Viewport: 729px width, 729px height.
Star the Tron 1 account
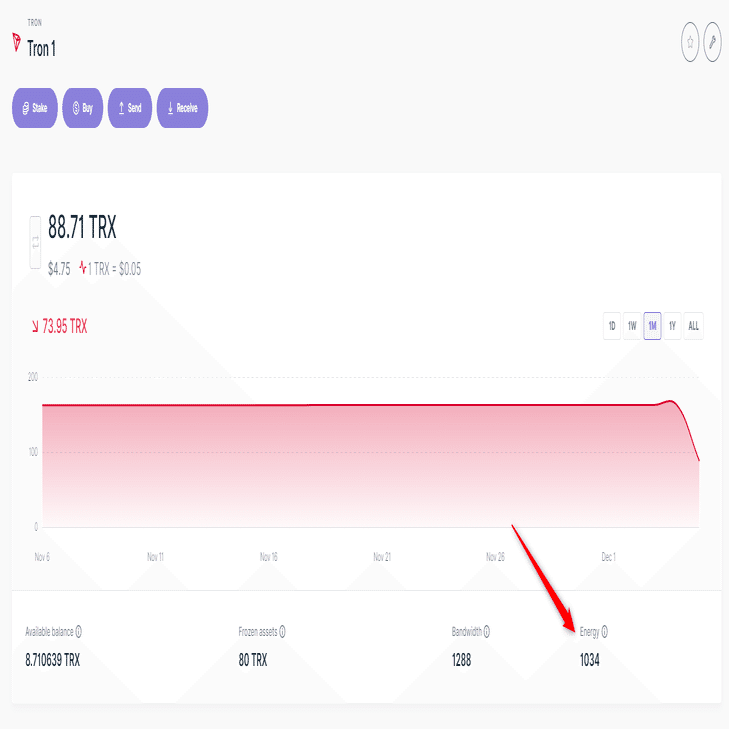click(x=690, y=42)
